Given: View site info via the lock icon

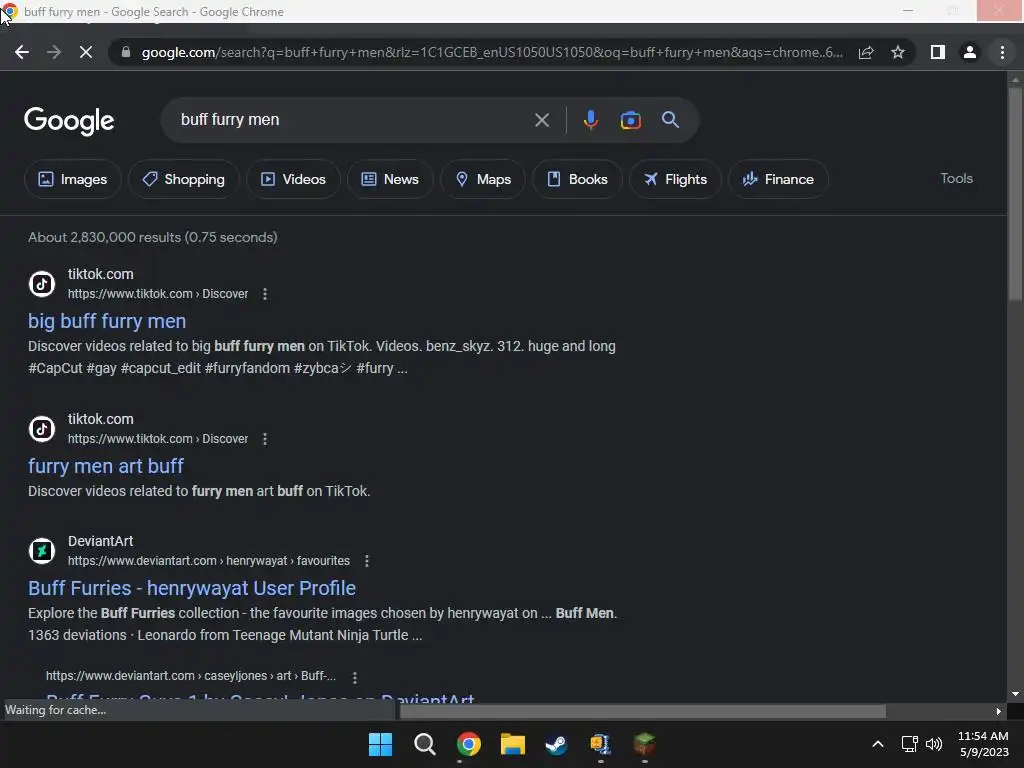Looking at the screenshot, I should coord(126,52).
